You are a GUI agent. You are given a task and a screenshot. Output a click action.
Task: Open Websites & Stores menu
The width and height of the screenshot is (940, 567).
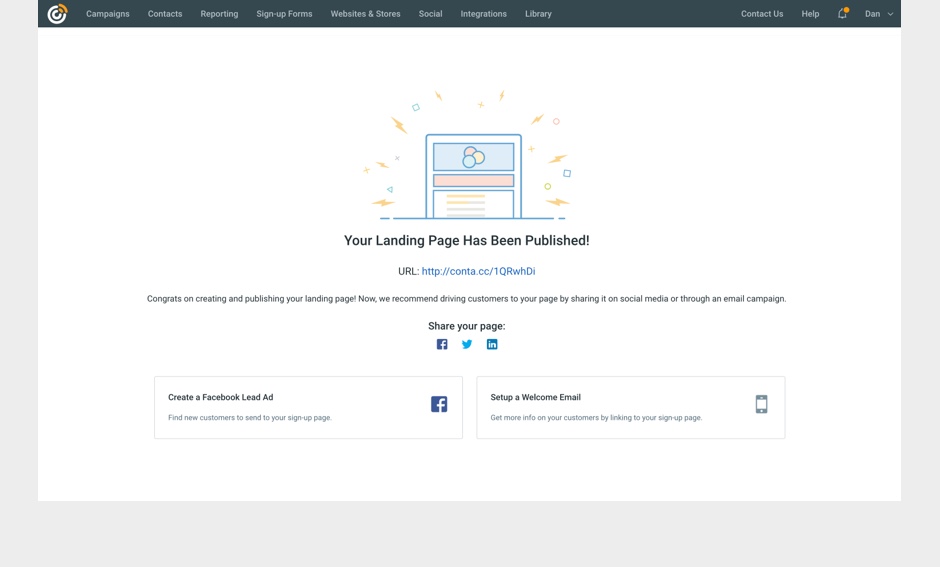pos(365,14)
